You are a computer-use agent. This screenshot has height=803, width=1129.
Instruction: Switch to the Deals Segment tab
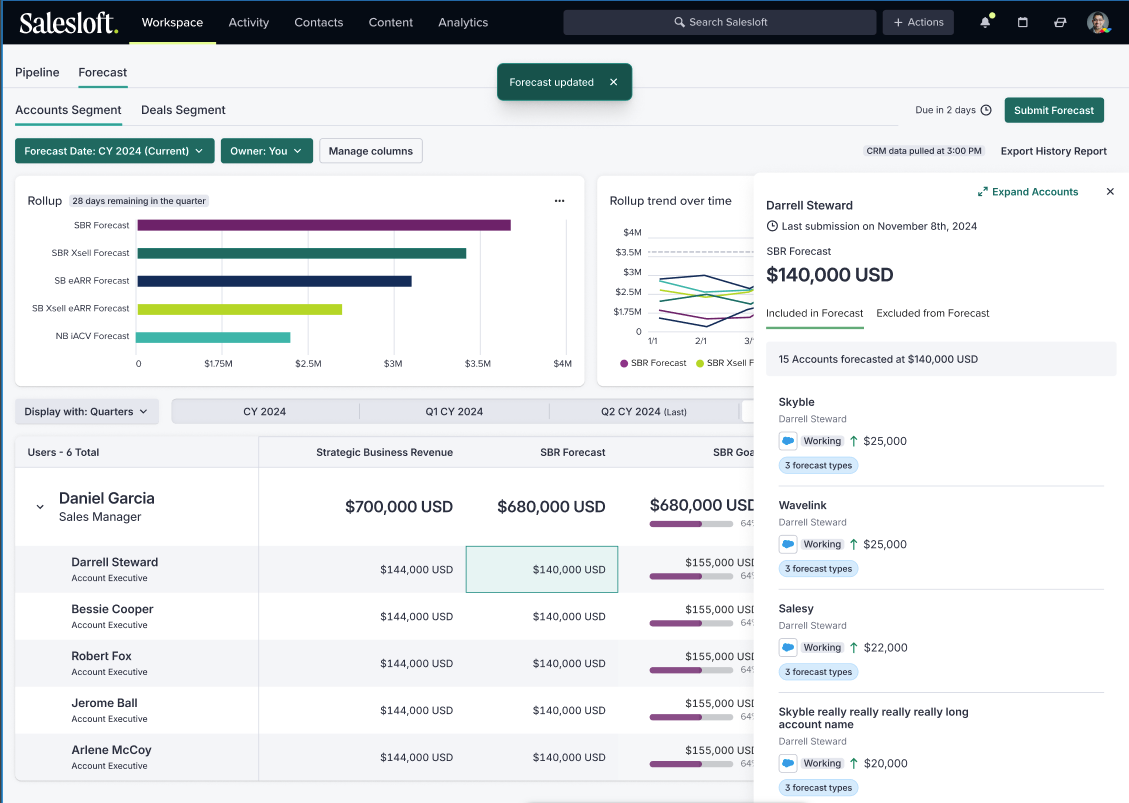[x=183, y=109]
